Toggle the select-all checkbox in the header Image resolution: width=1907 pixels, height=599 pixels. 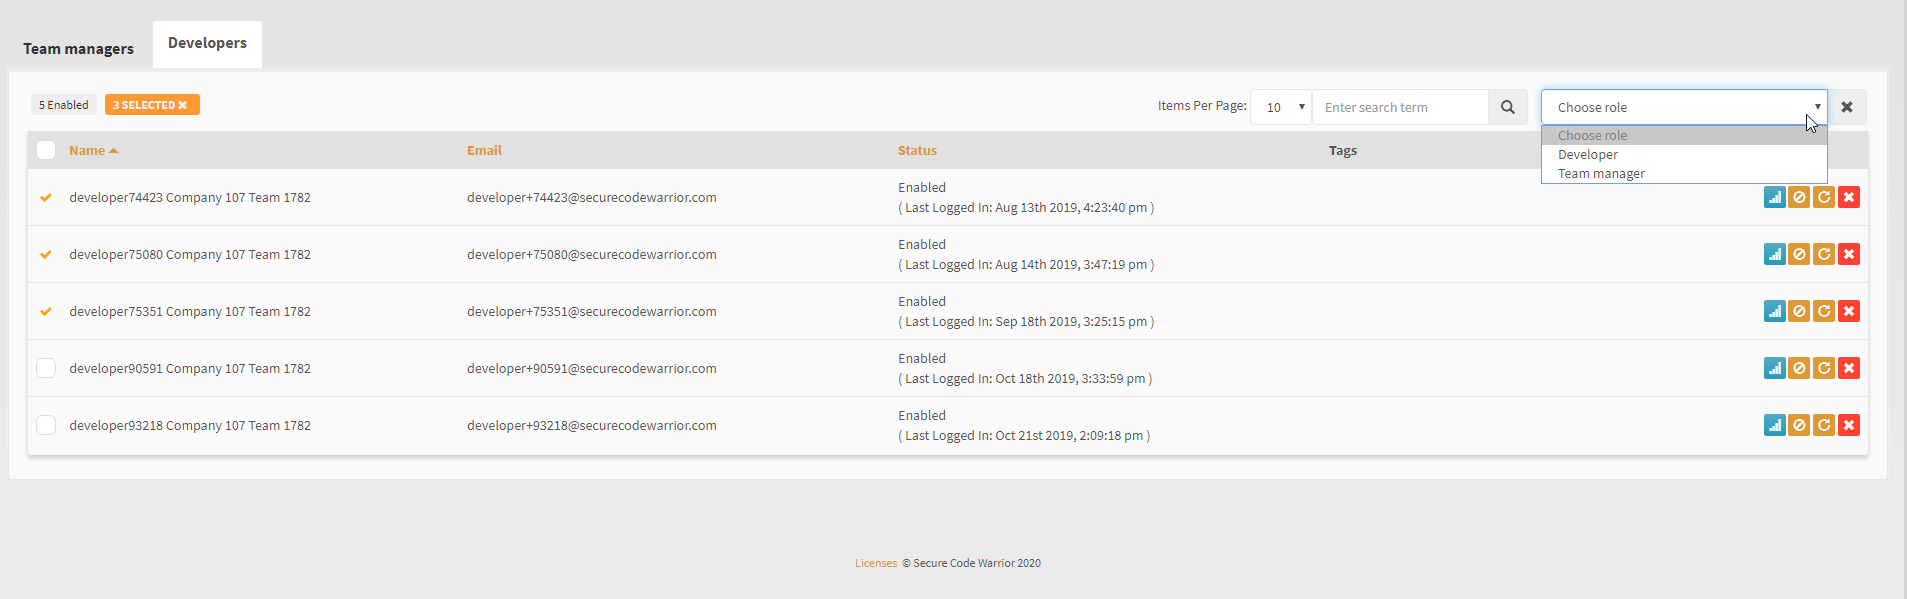pos(46,150)
